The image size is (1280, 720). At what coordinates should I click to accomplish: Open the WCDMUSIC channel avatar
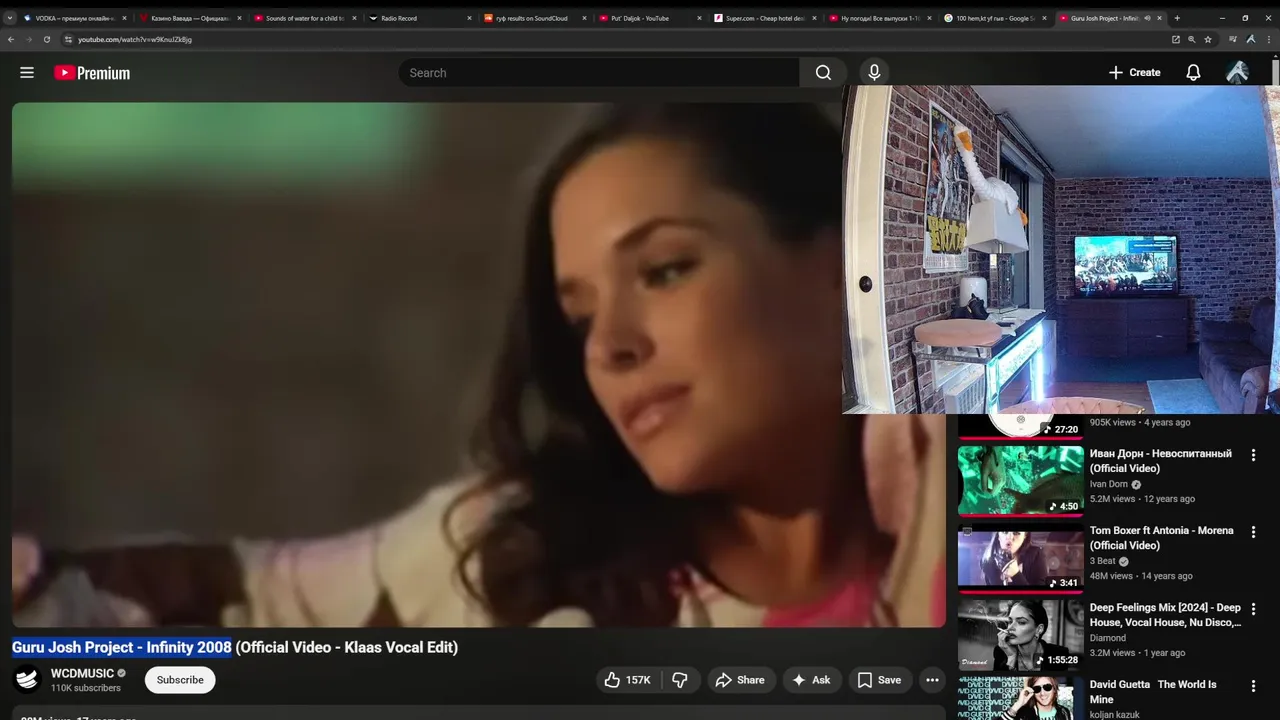point(28,680)
